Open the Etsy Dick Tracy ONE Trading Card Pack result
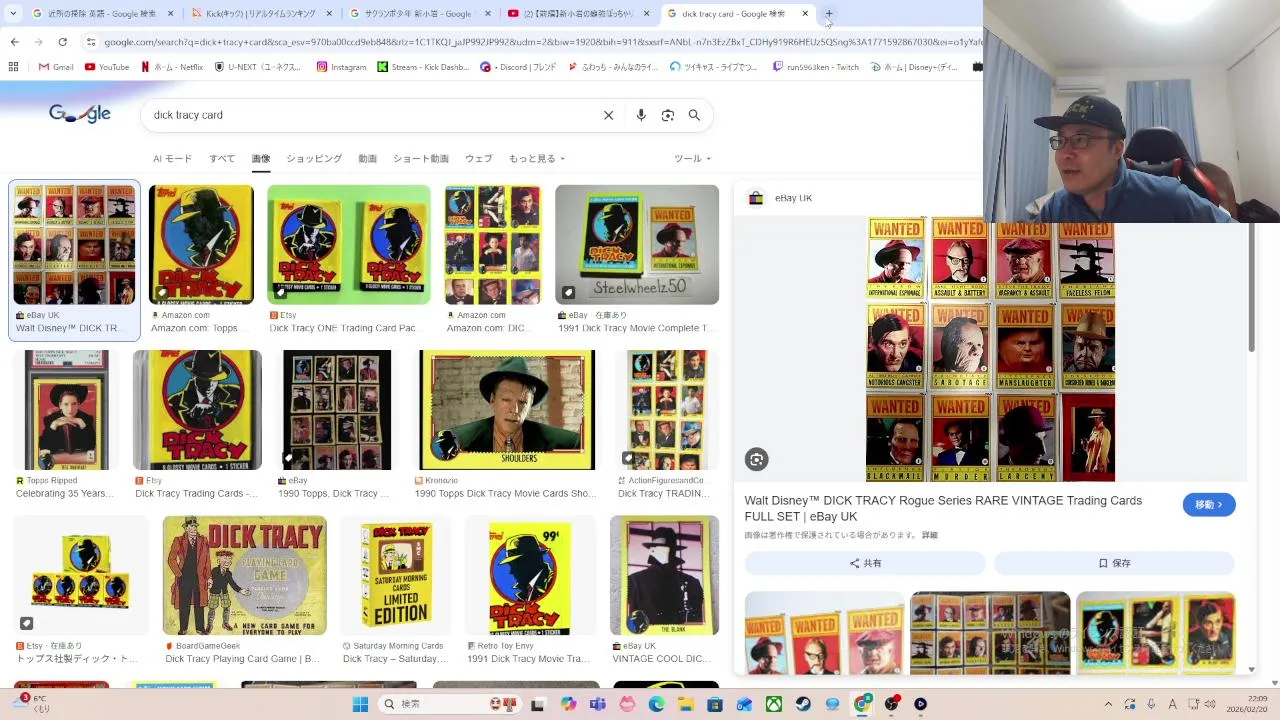Screen dimensions: 1280x720 pos(349,245)
